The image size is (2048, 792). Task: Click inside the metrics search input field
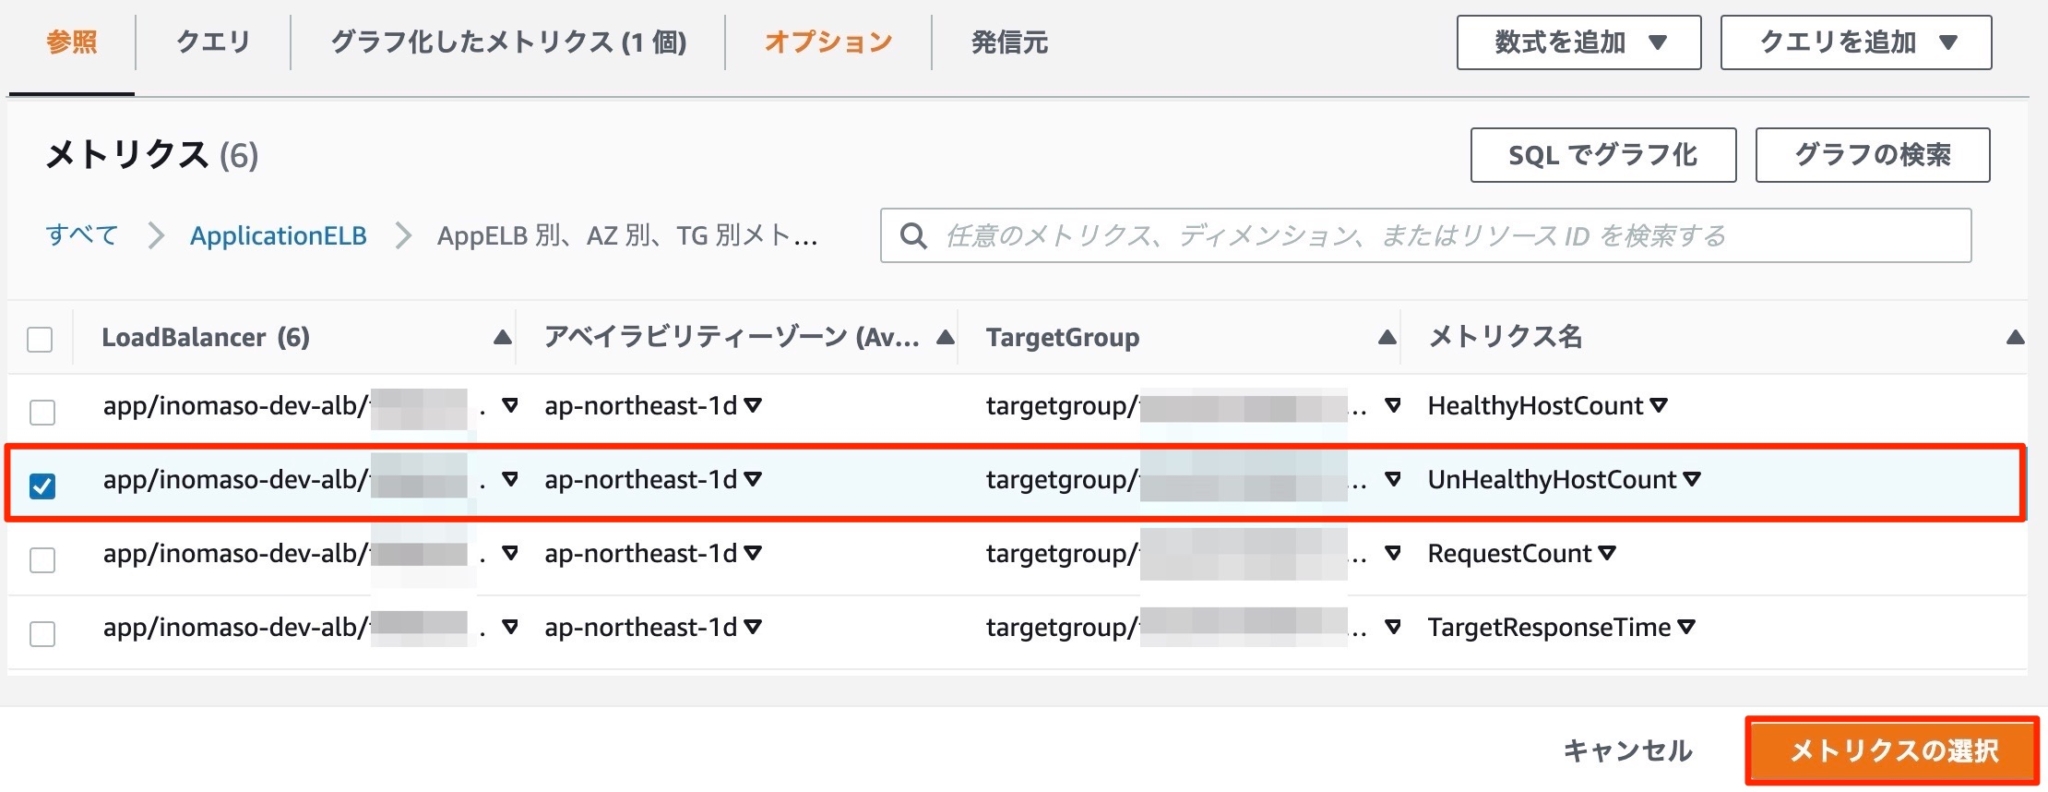pos(1300,236)
